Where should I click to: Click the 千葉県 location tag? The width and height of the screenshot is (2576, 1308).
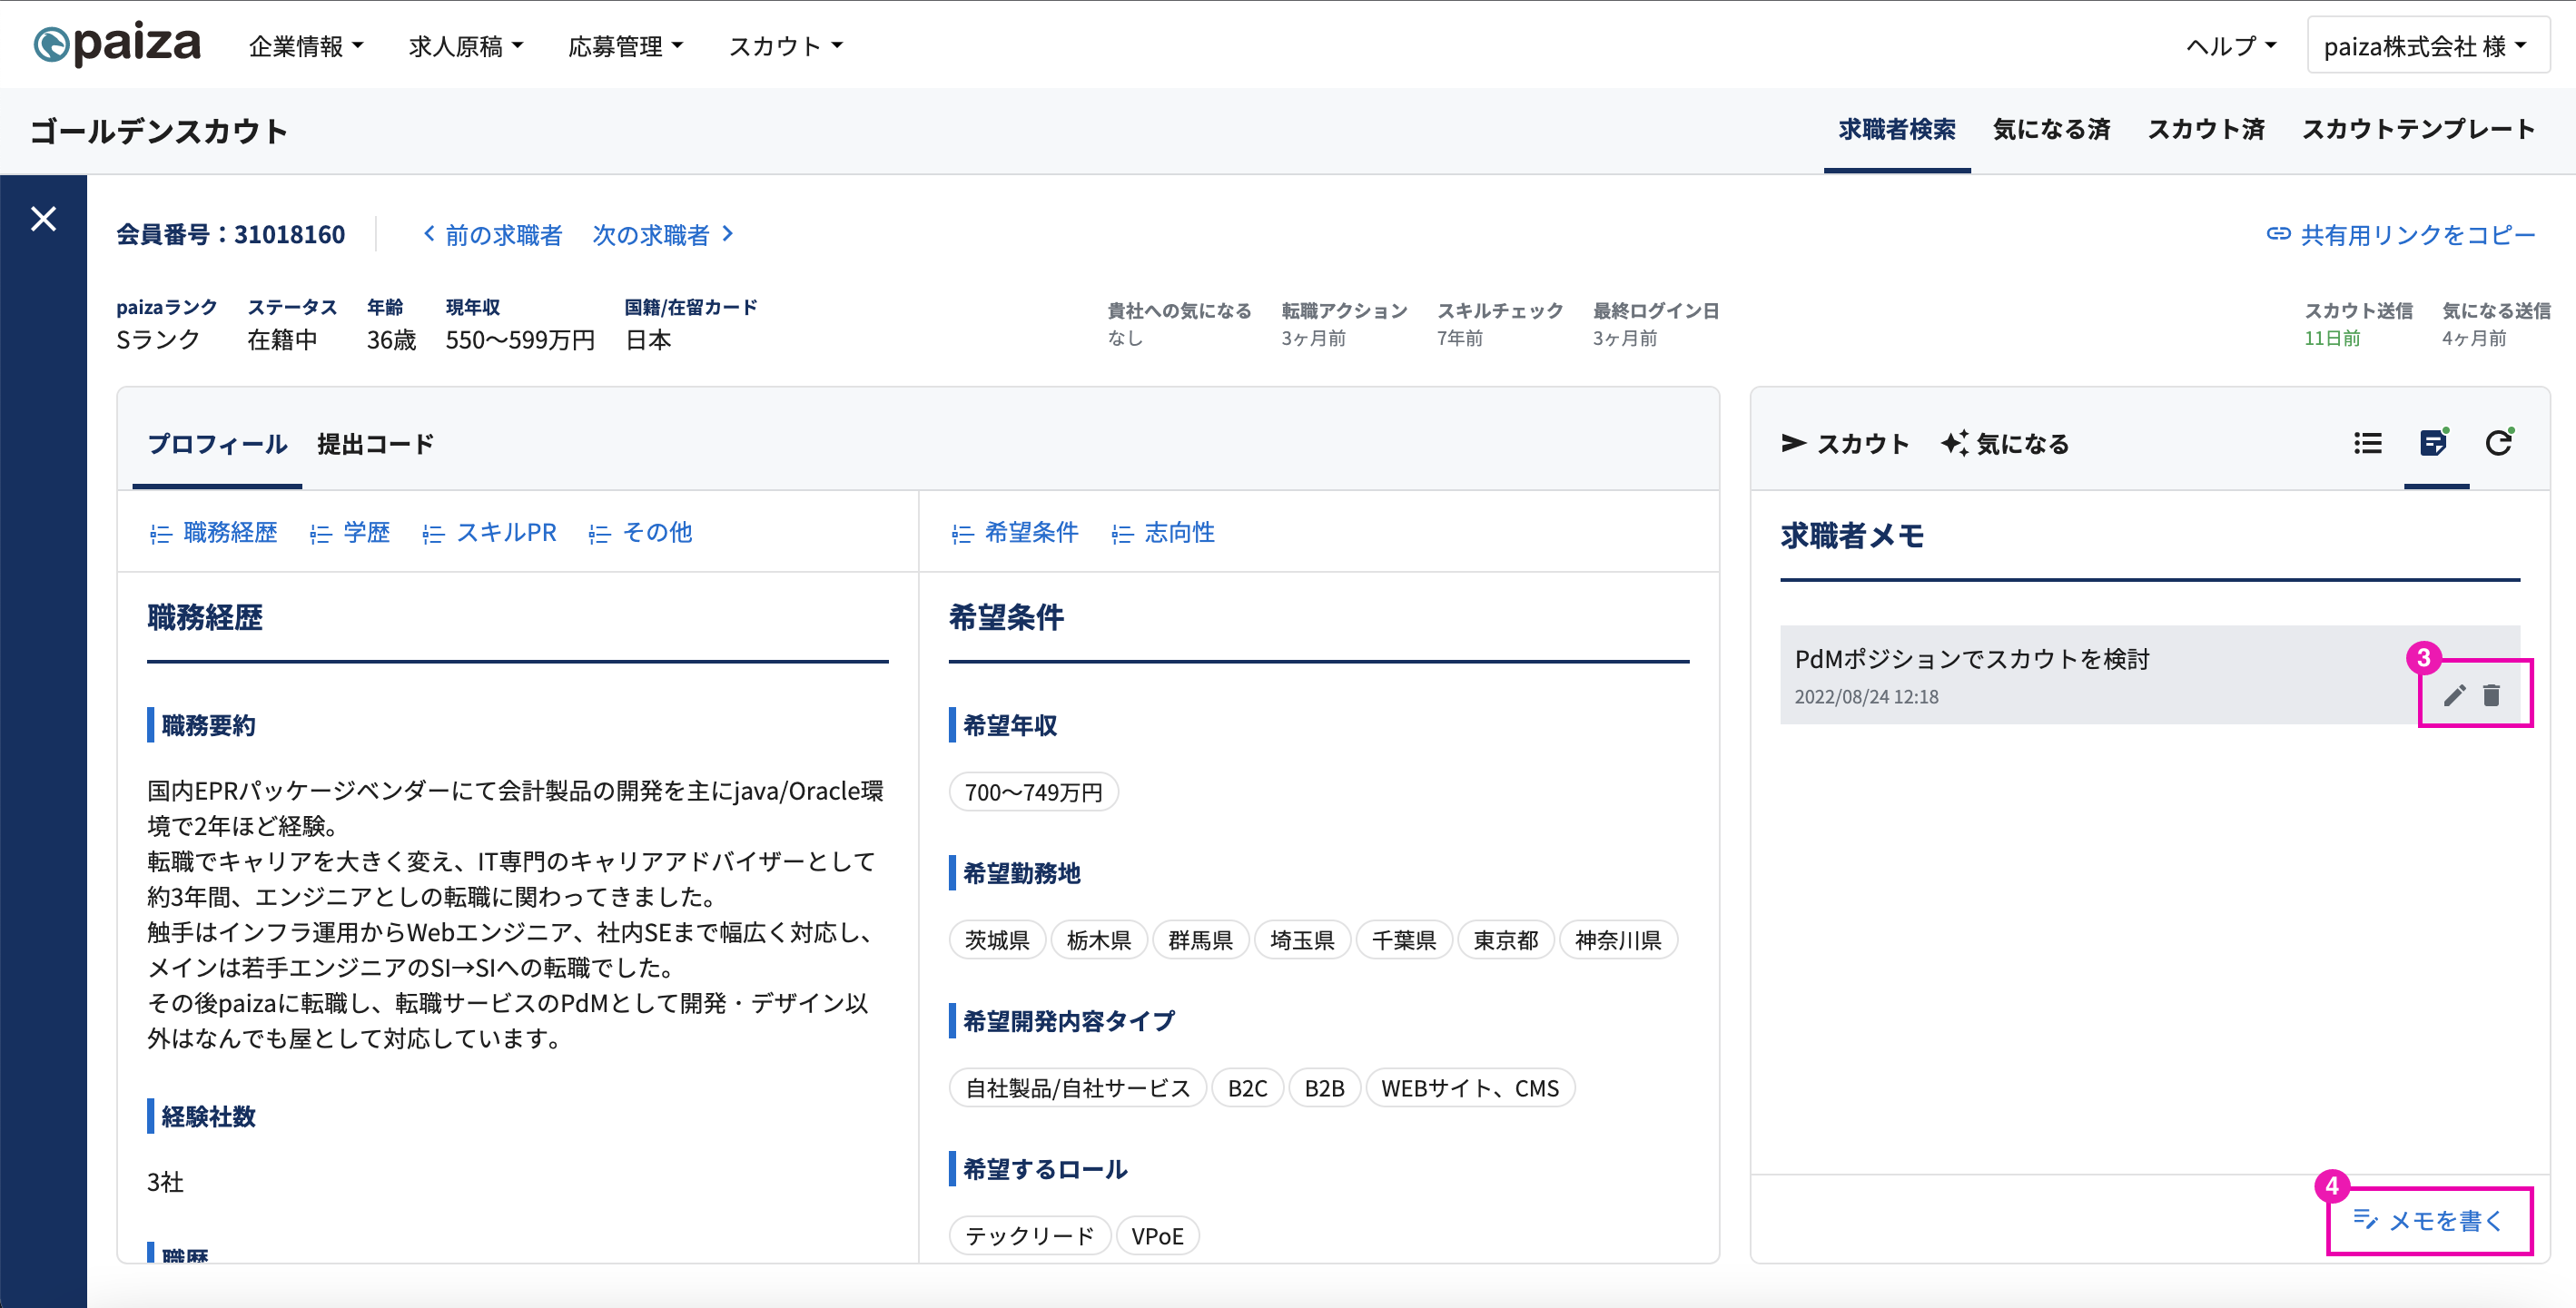coord(1404,940)
